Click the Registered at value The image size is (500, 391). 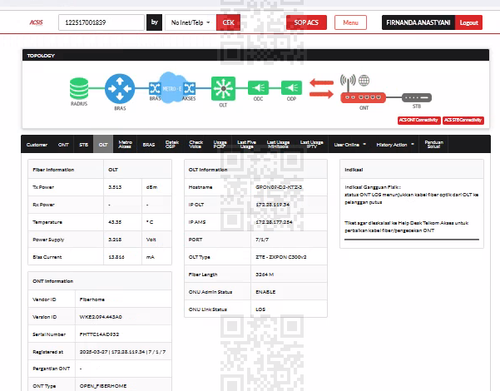coord(123,352)
